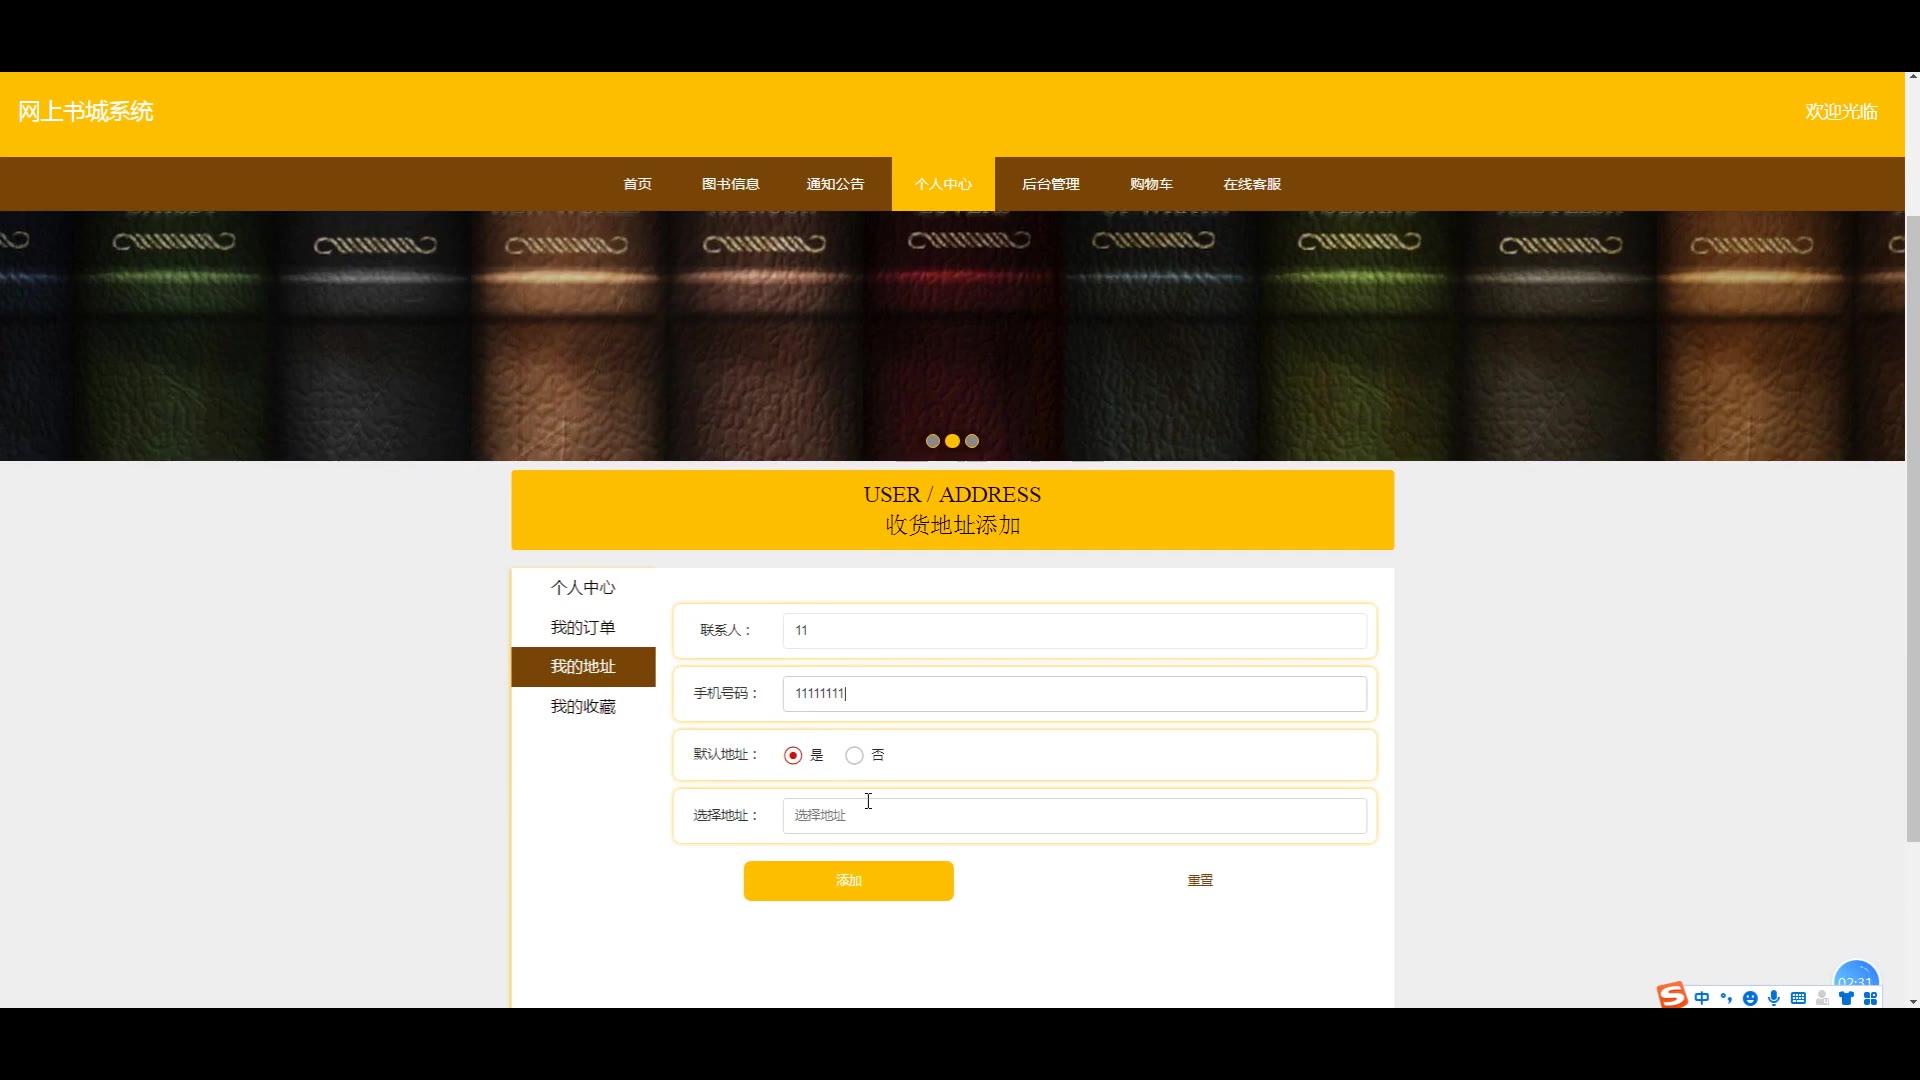Click the punctuation mode icon in IME bar
Image resolution: width=1920 pixels, height=1080 pixels.
[1726, 998]
